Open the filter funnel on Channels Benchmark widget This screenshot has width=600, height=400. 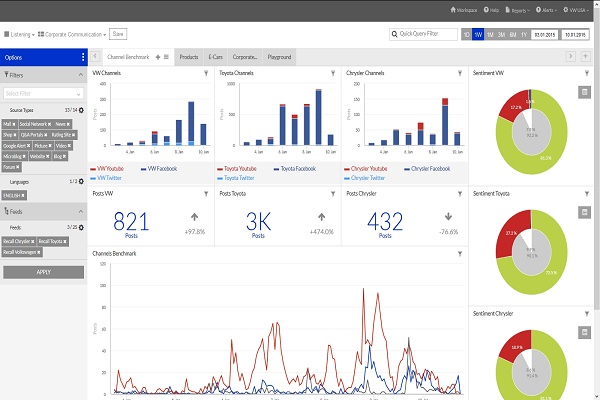click(x=460, y=254)
